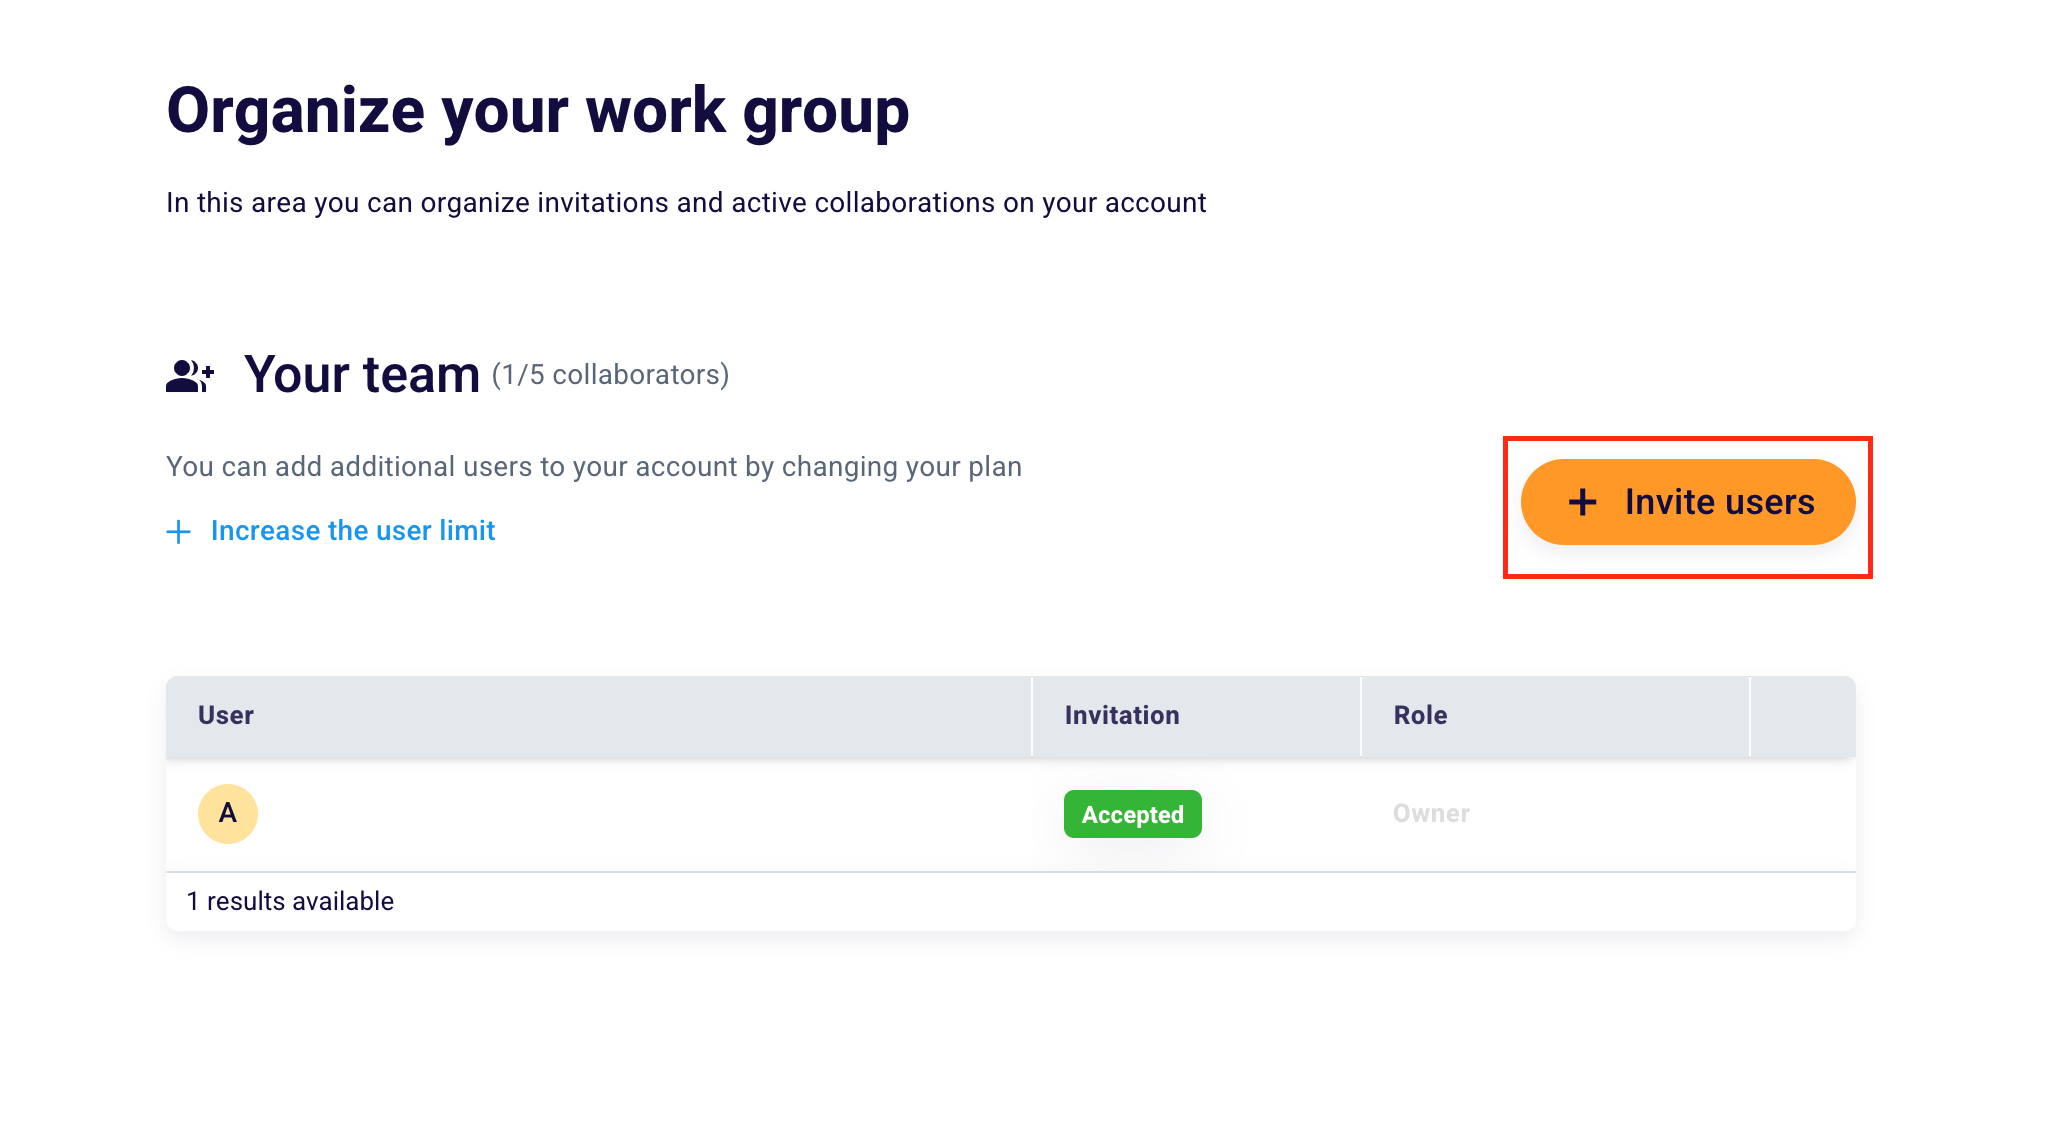The height and width of the screenshot is (1140, 2046).
Task: Toggle the Owner role assignment
Action: [1430, 813]
